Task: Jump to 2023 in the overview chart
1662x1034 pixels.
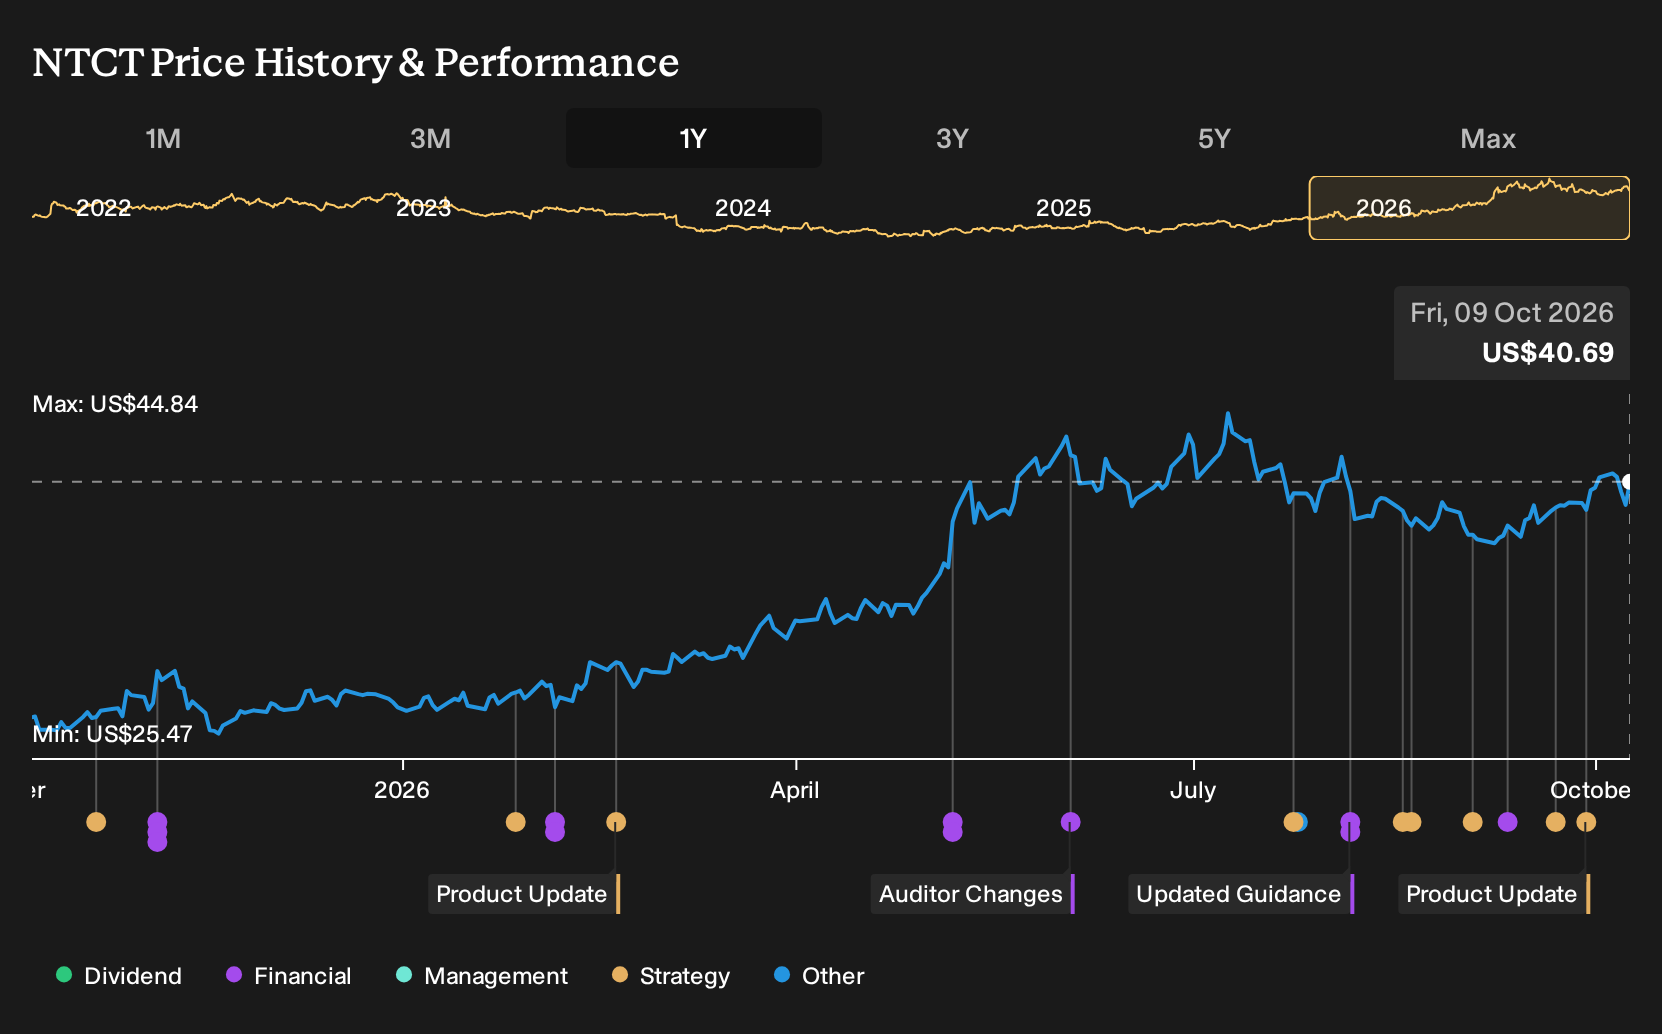Action: click(x=423, y=208)
